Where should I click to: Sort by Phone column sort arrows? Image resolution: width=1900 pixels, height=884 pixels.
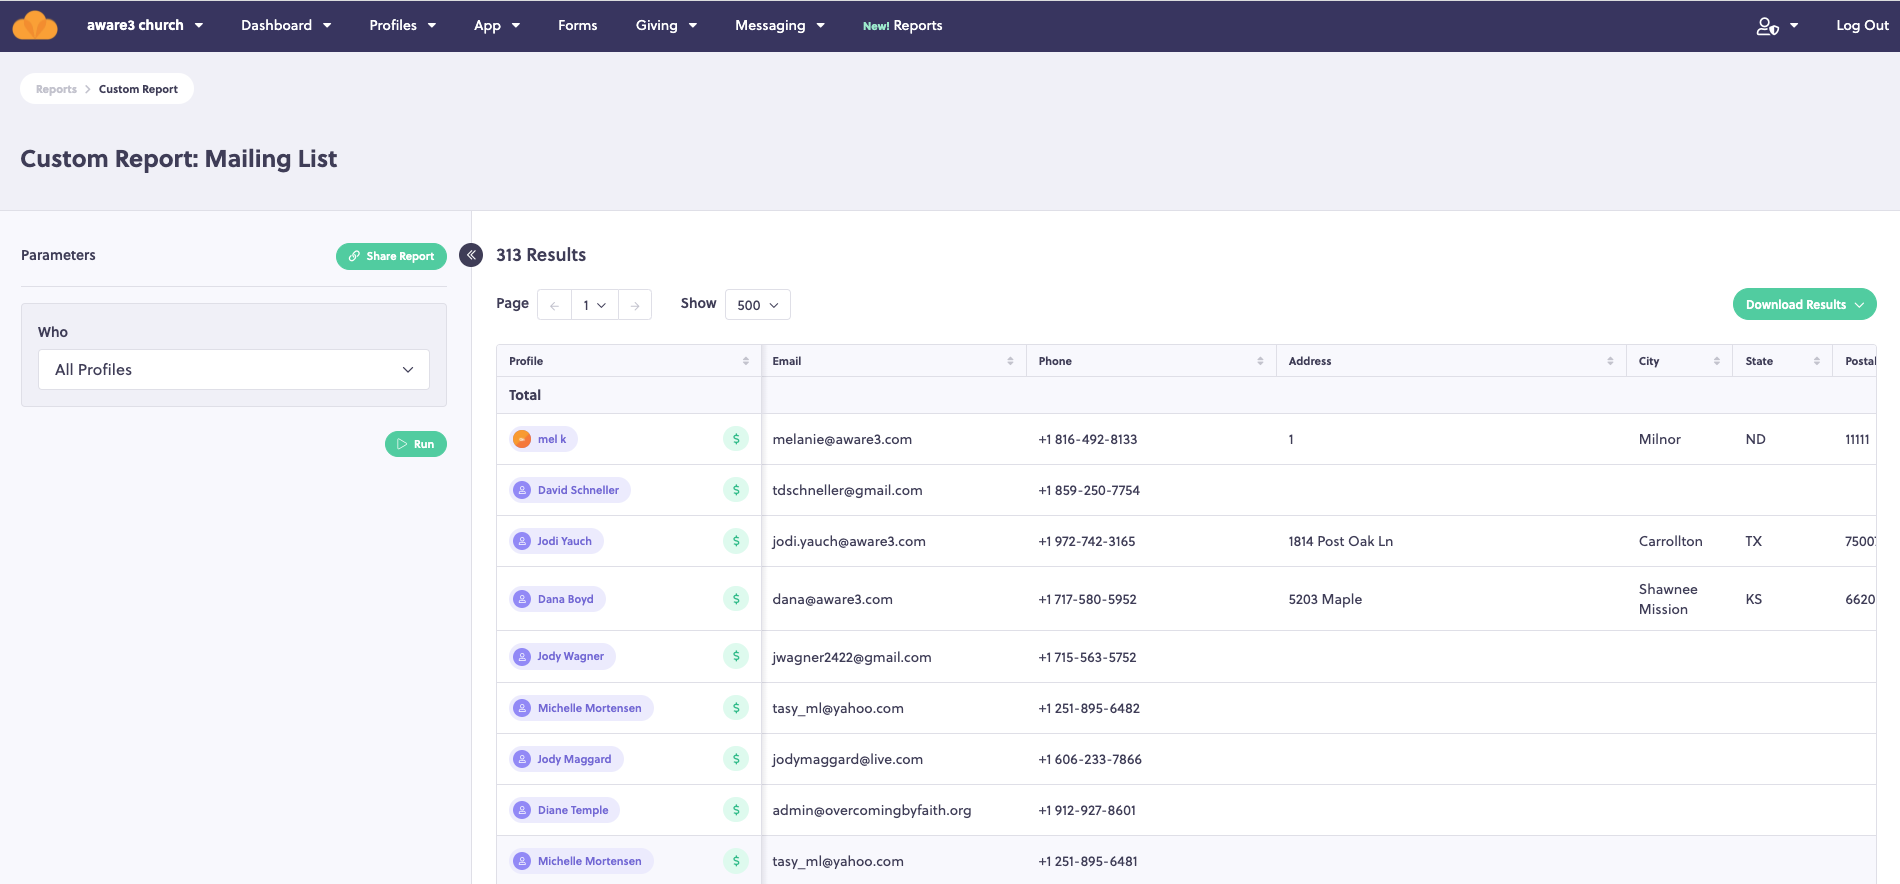tap(1260, 361)
